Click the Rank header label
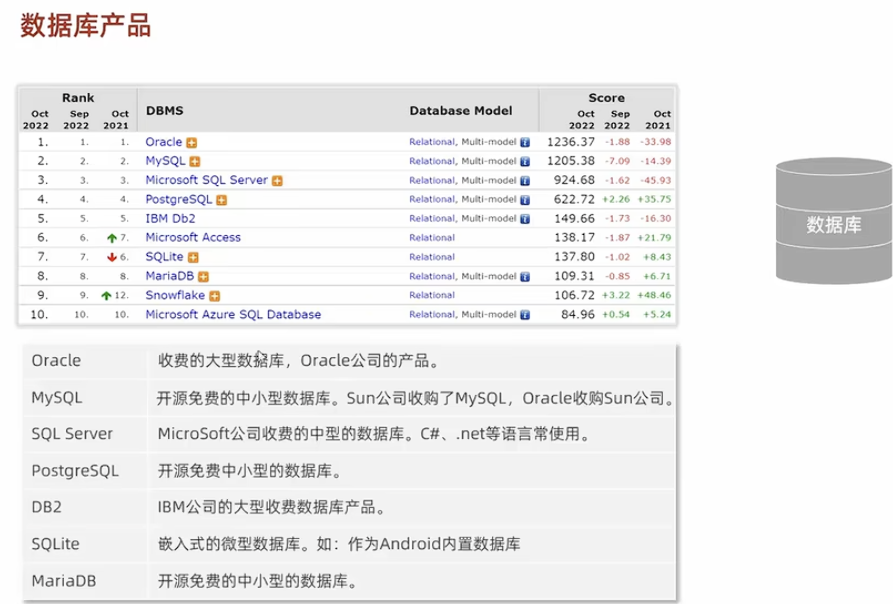The height and width of the screenshot is (604, 893). [78, 98]
